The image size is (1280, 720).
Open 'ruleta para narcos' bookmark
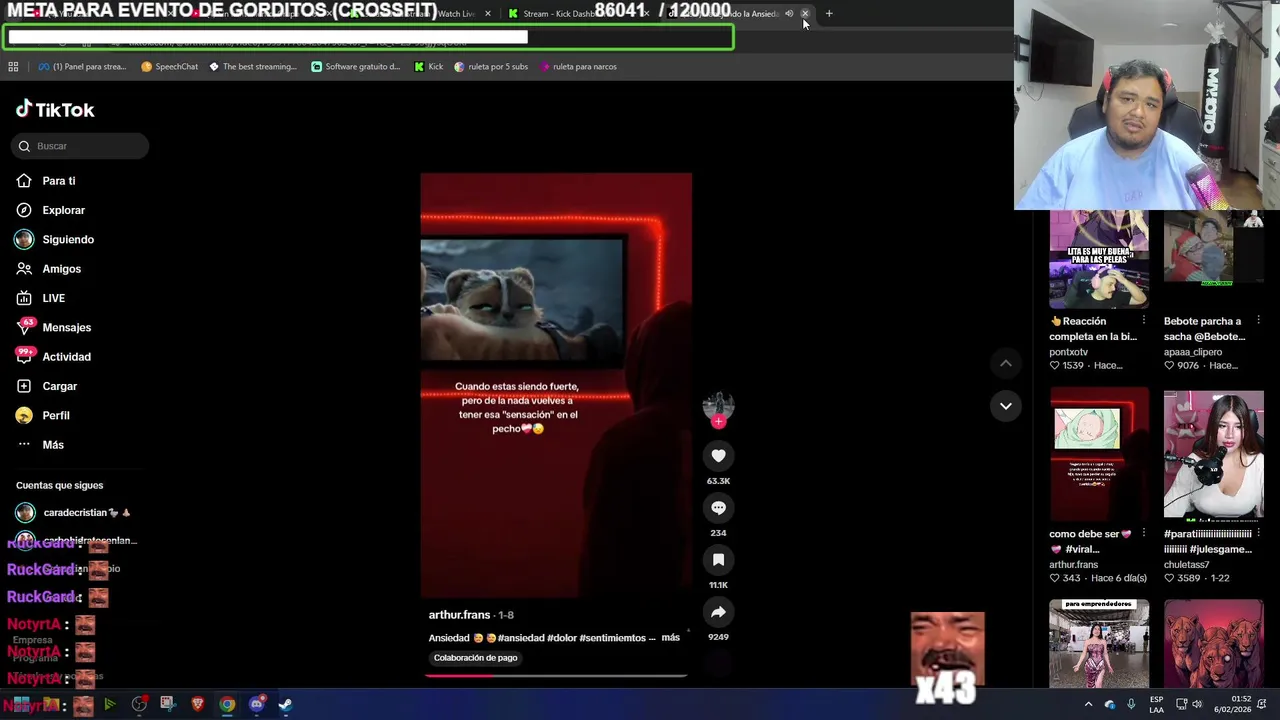pos(578,67)
